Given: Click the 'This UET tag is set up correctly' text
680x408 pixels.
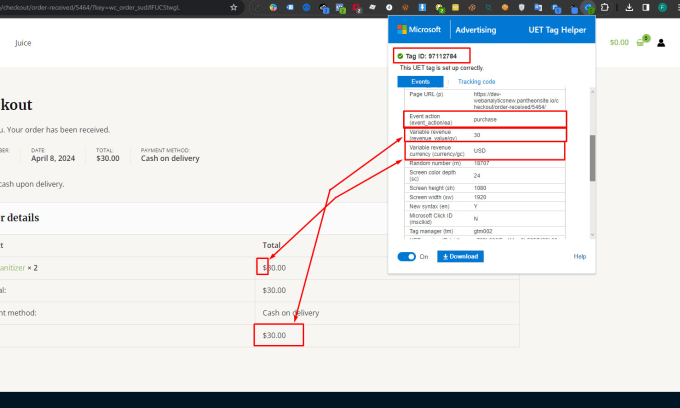Looking at the screenshot, I should (x=441, y=68).
